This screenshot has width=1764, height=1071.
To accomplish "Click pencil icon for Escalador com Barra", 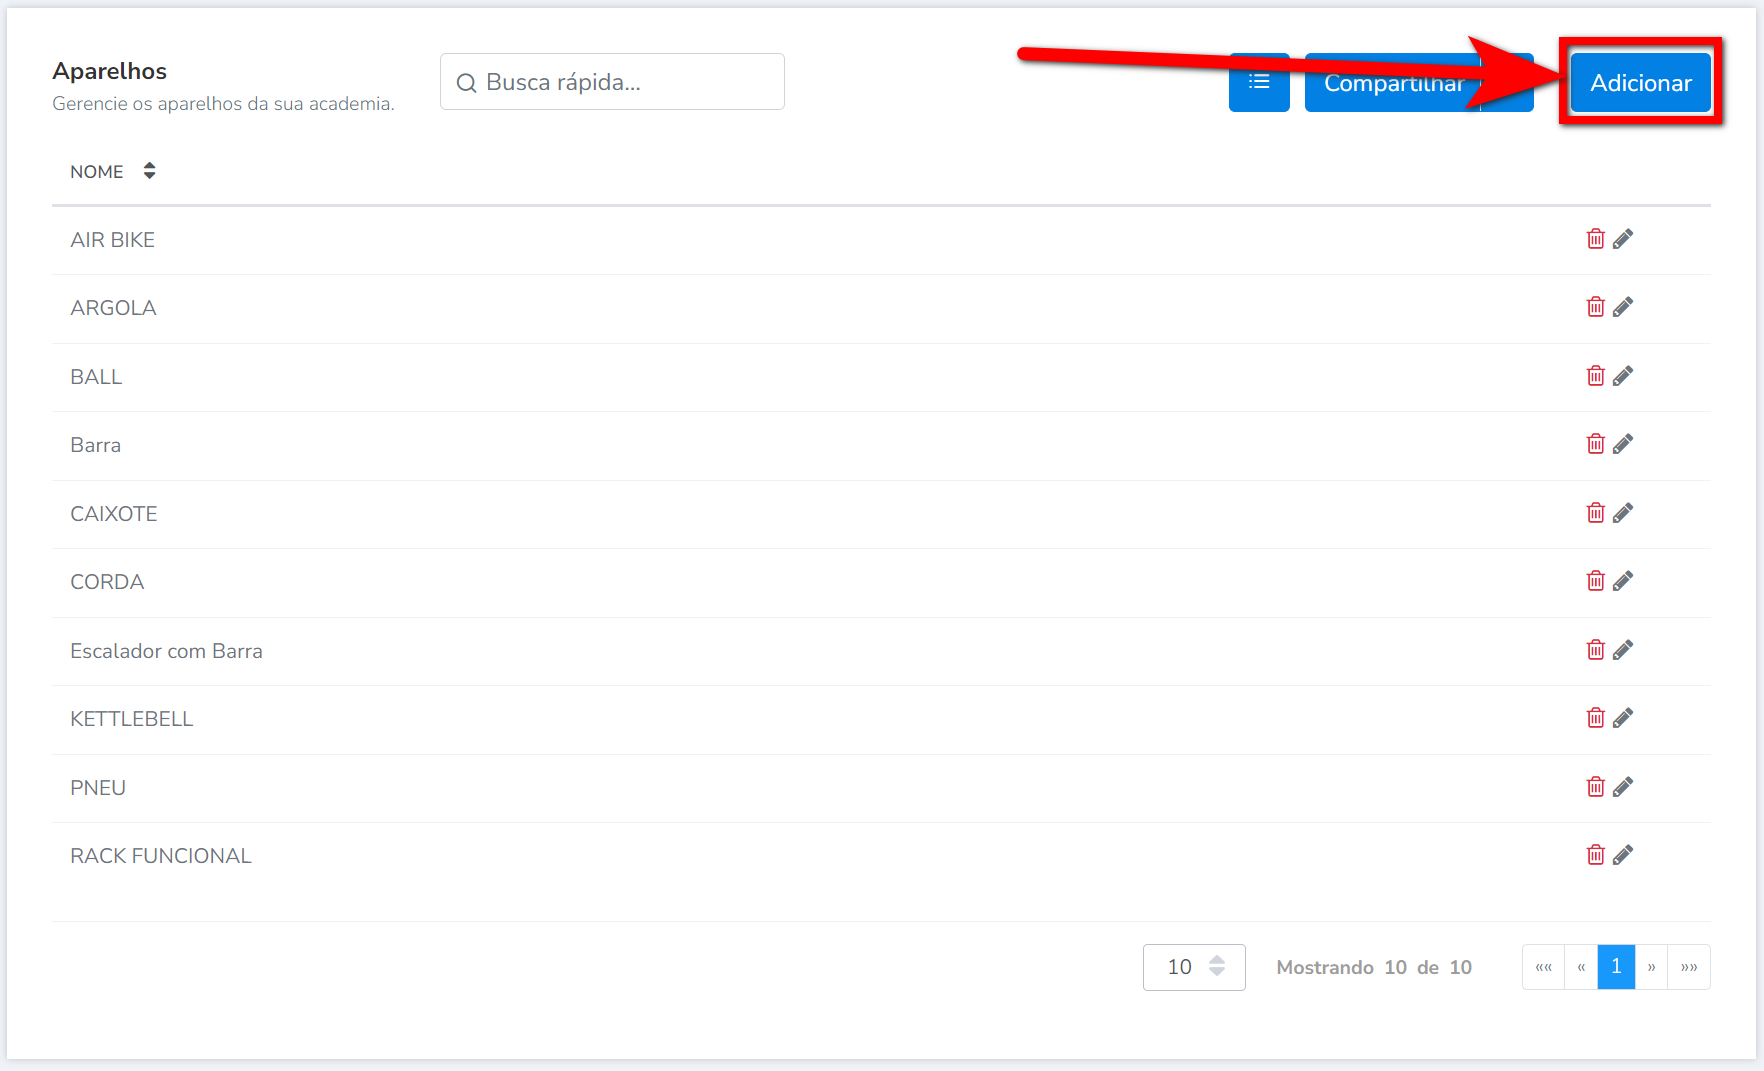I will 1623,650.
